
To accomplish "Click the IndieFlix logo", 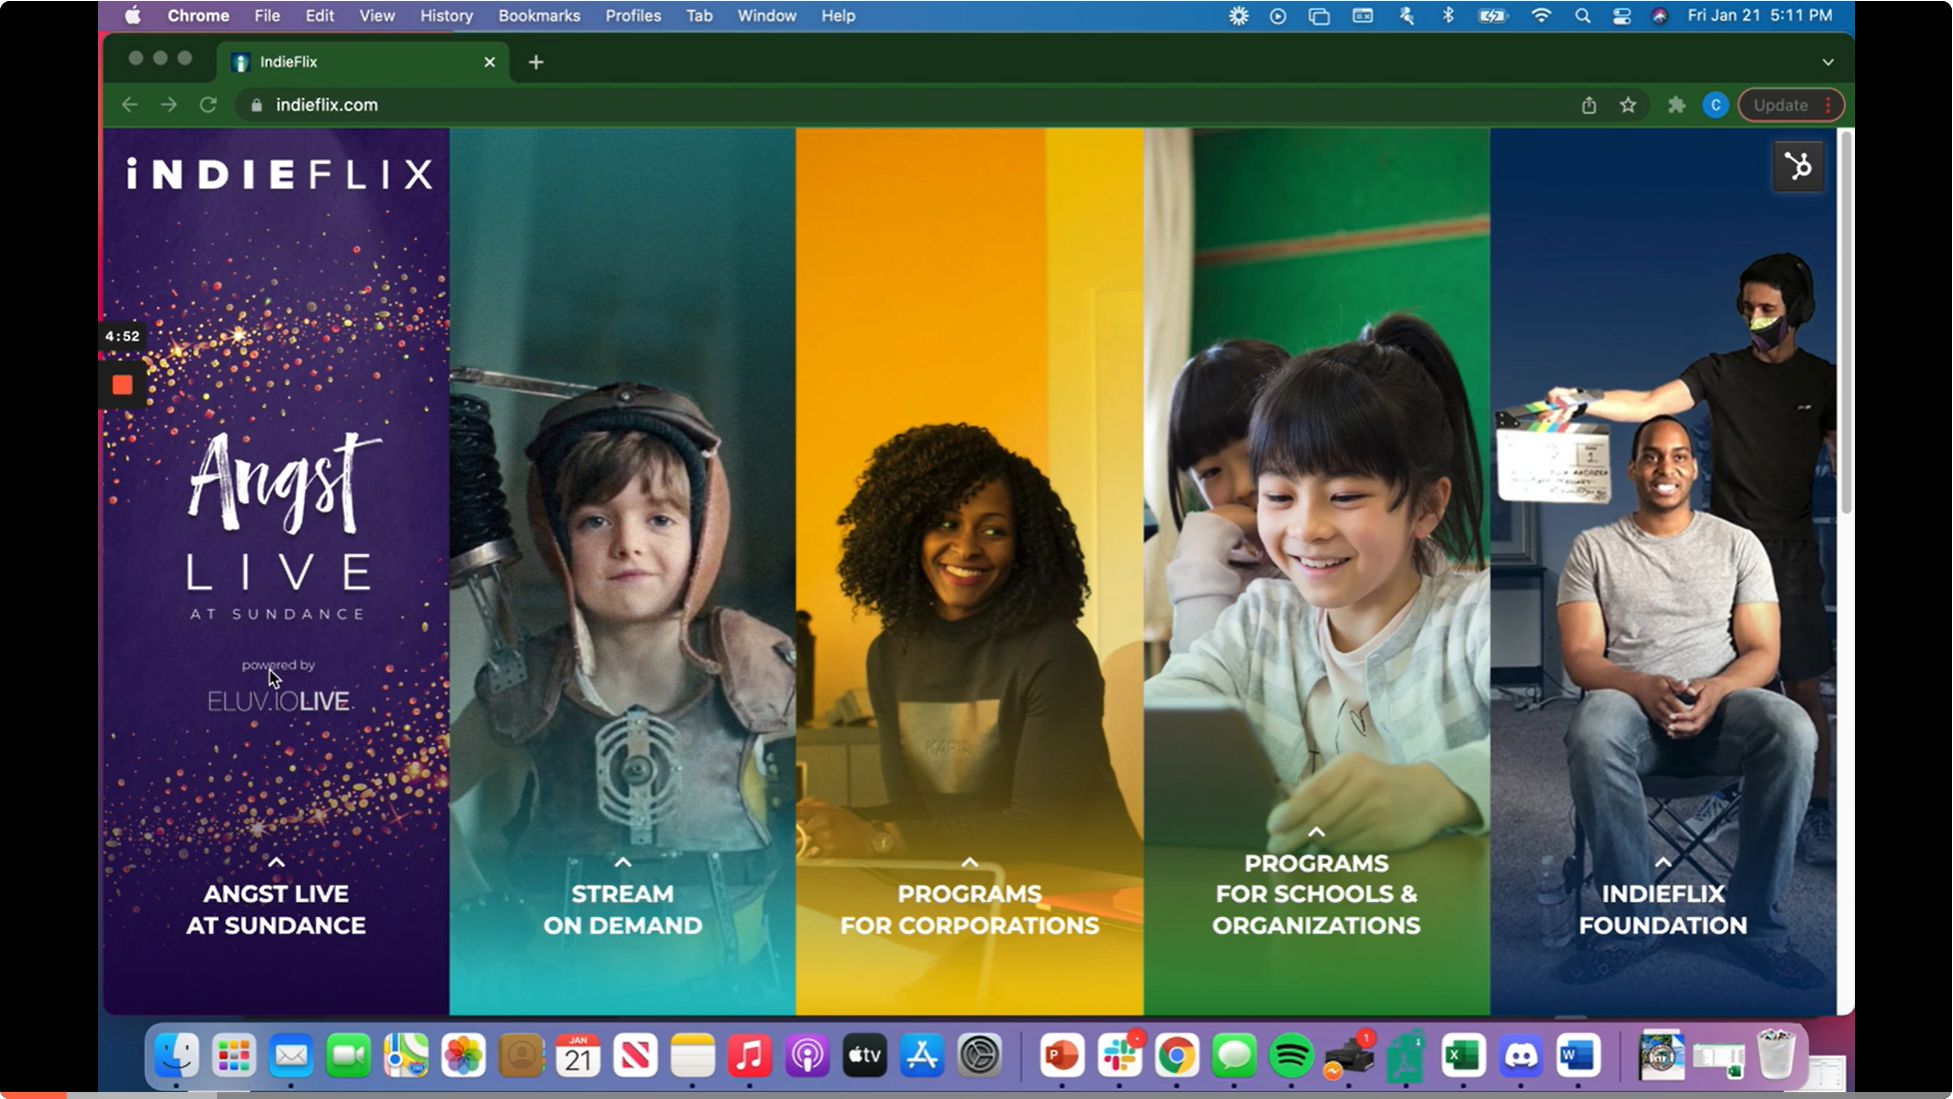I will point(280,174).
